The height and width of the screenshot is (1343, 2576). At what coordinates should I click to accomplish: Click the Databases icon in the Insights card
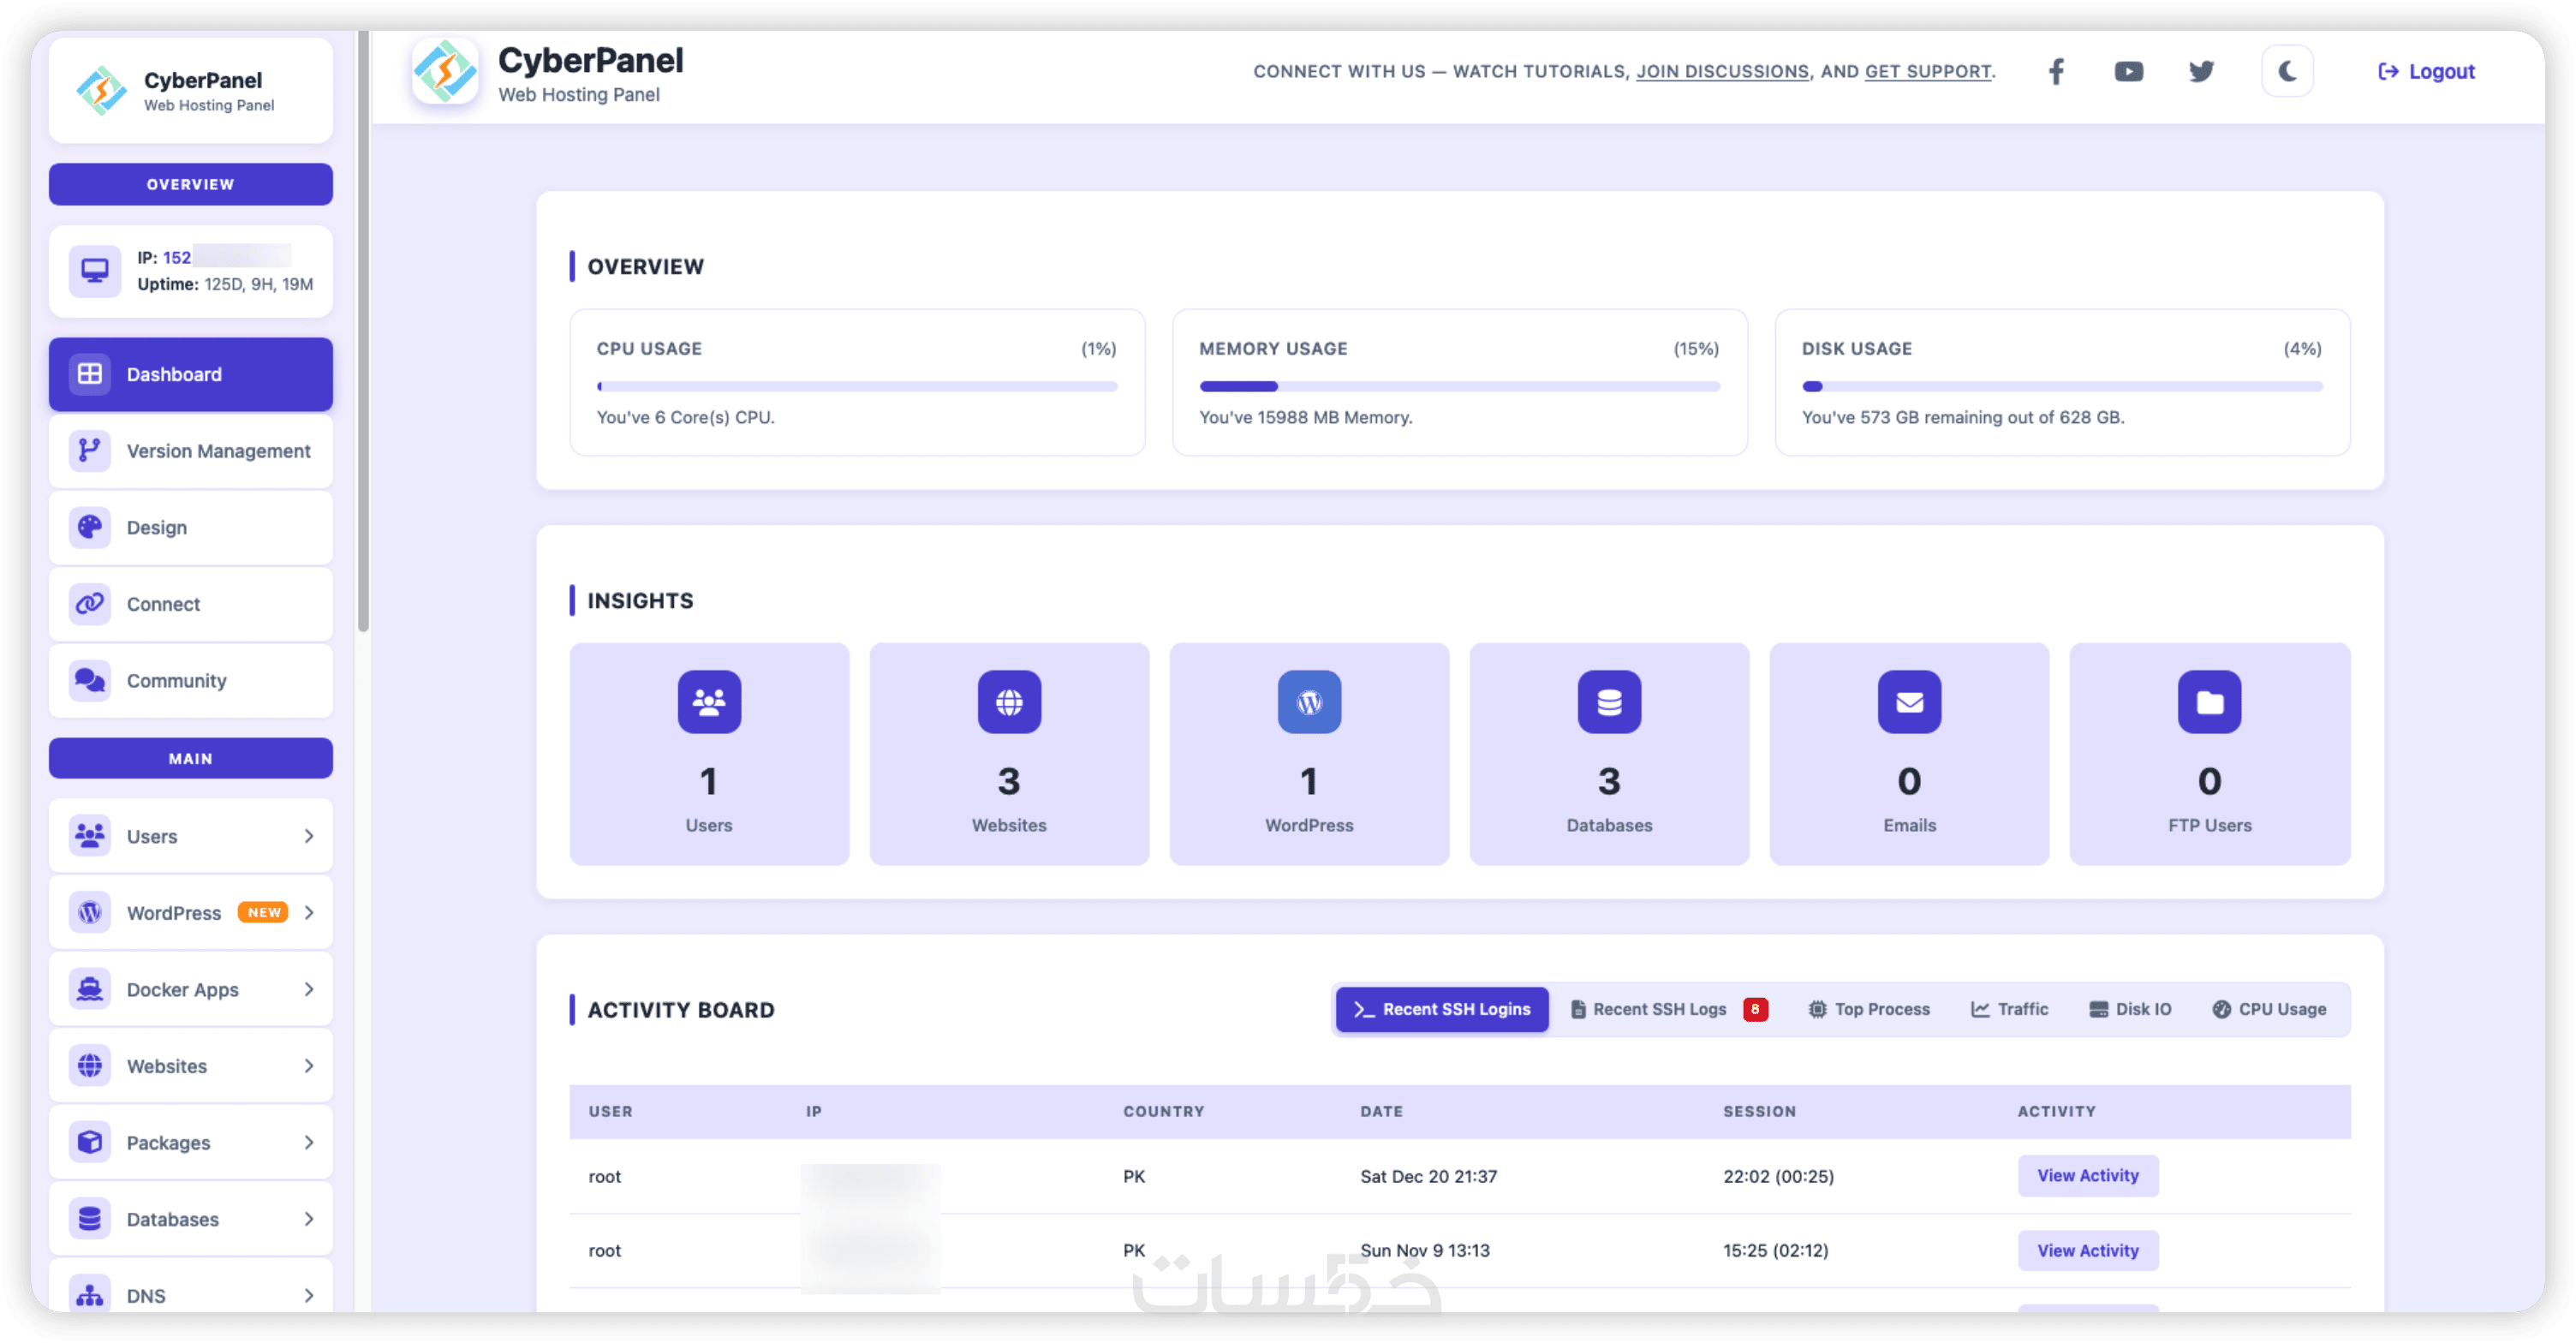click(1609, 702)
